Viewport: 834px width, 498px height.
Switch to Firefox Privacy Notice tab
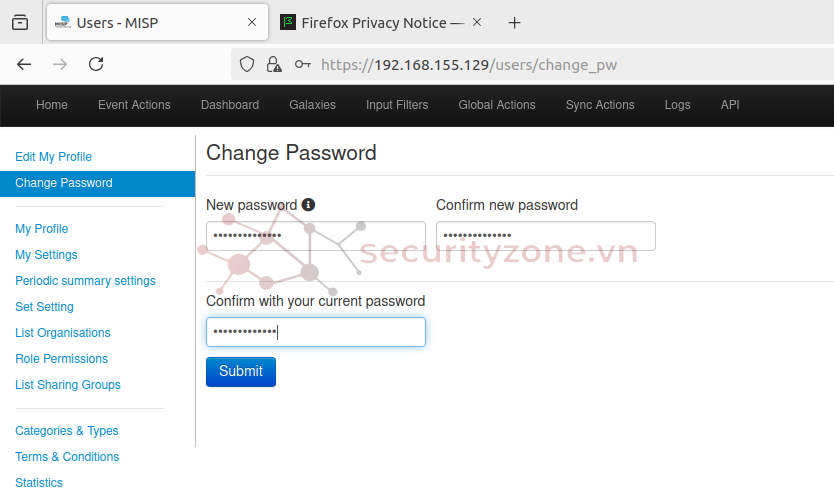point(373,23)
